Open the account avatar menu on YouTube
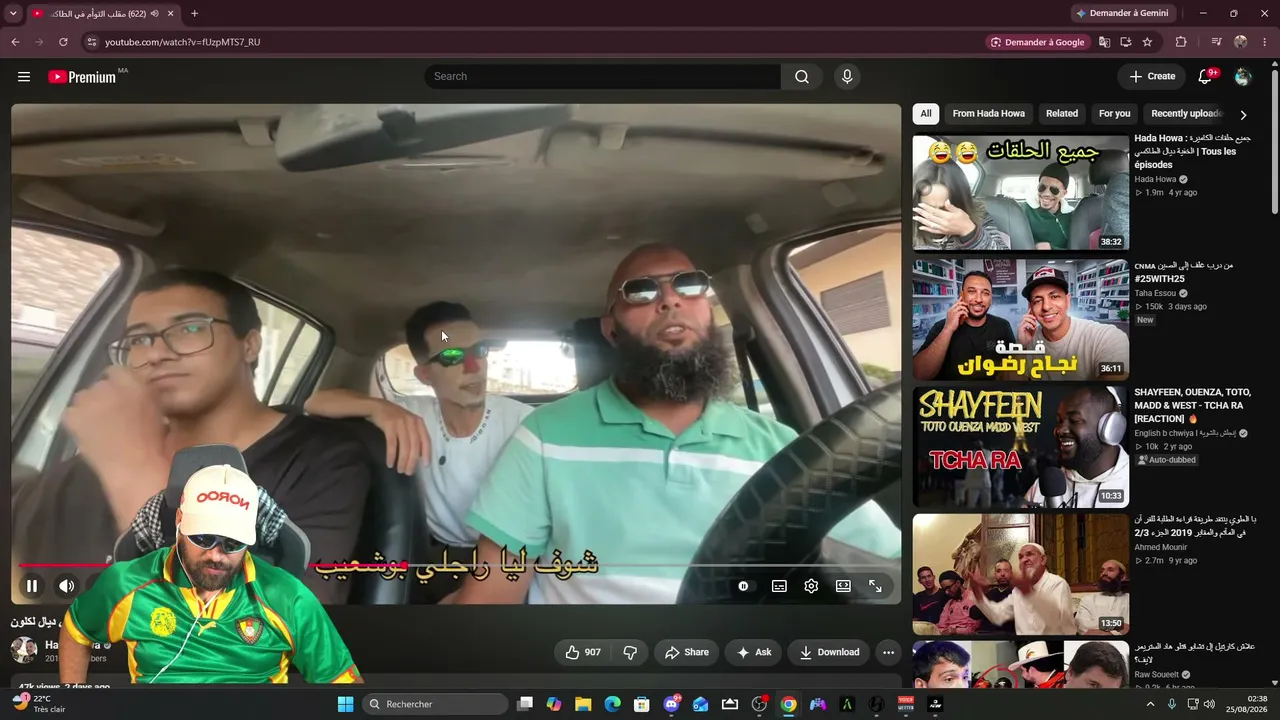This screenshot has width=1280, height=720. click(1243, 76)
